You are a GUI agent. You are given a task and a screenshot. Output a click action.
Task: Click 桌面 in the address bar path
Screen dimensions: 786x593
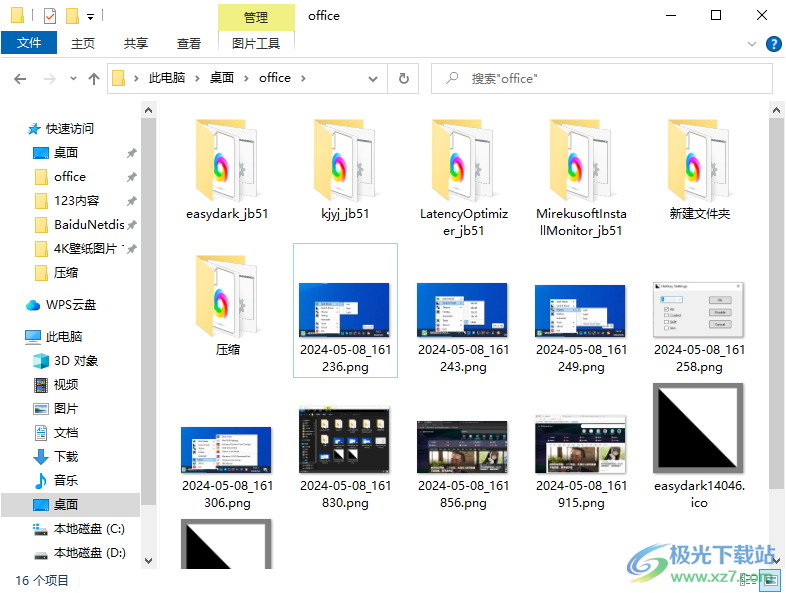coord(222,78)
